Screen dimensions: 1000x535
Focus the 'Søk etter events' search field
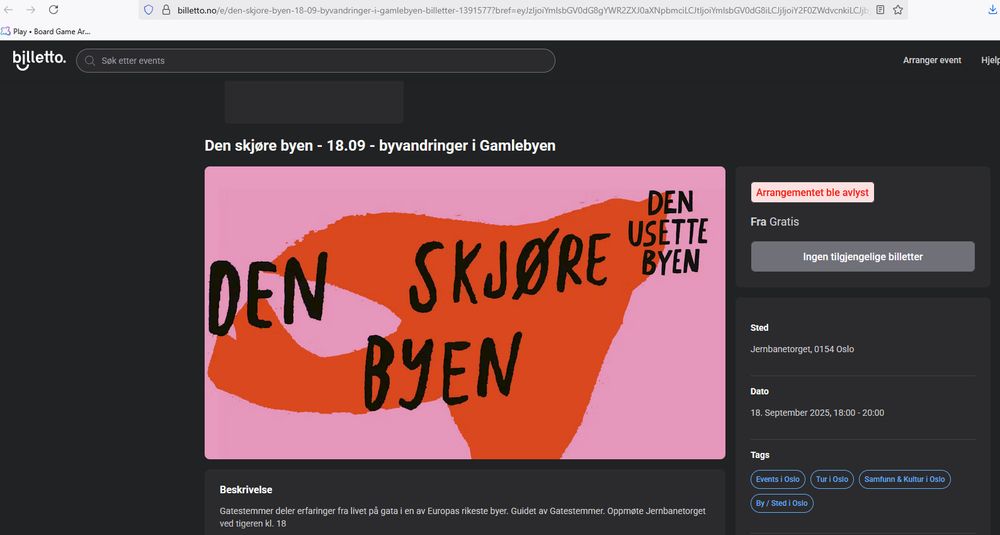point(316,61)
